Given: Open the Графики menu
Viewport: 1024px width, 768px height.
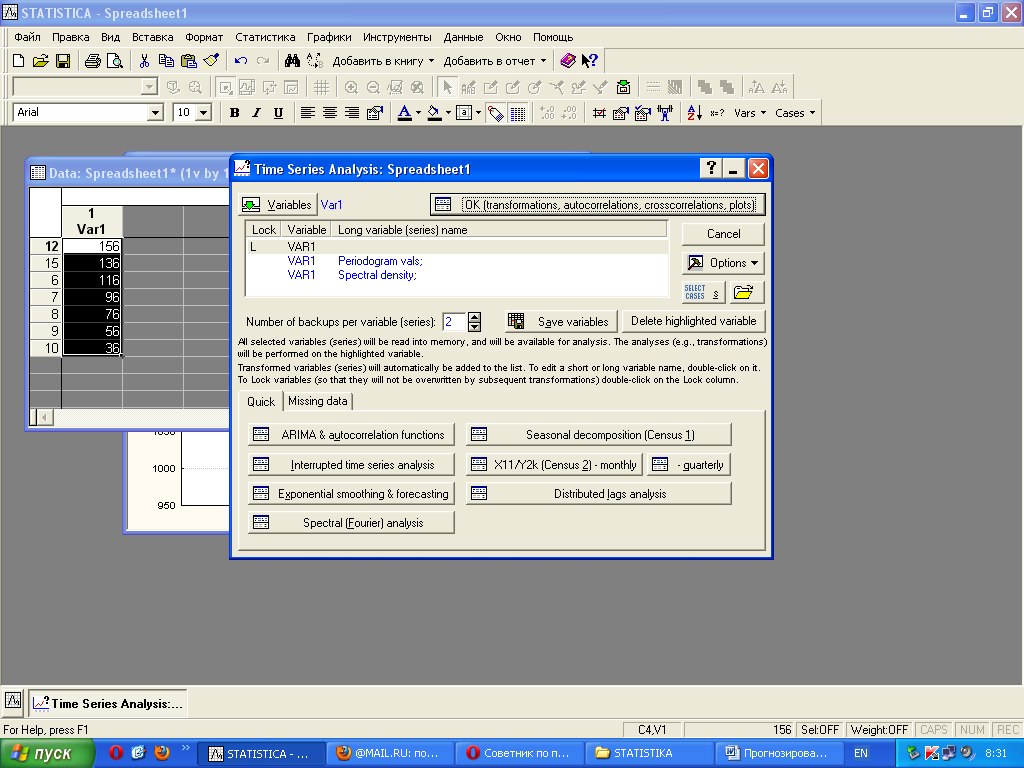Looking at the screenshot, I should pyautogui.click(x=329, y=37).
